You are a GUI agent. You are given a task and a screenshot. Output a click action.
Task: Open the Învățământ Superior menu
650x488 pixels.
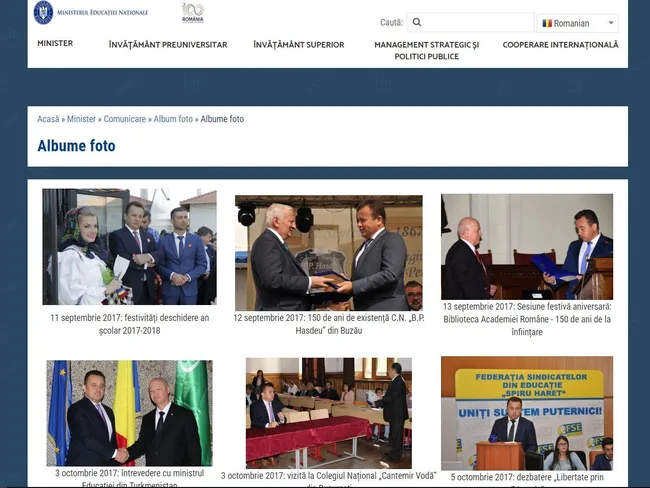(299, 44)
